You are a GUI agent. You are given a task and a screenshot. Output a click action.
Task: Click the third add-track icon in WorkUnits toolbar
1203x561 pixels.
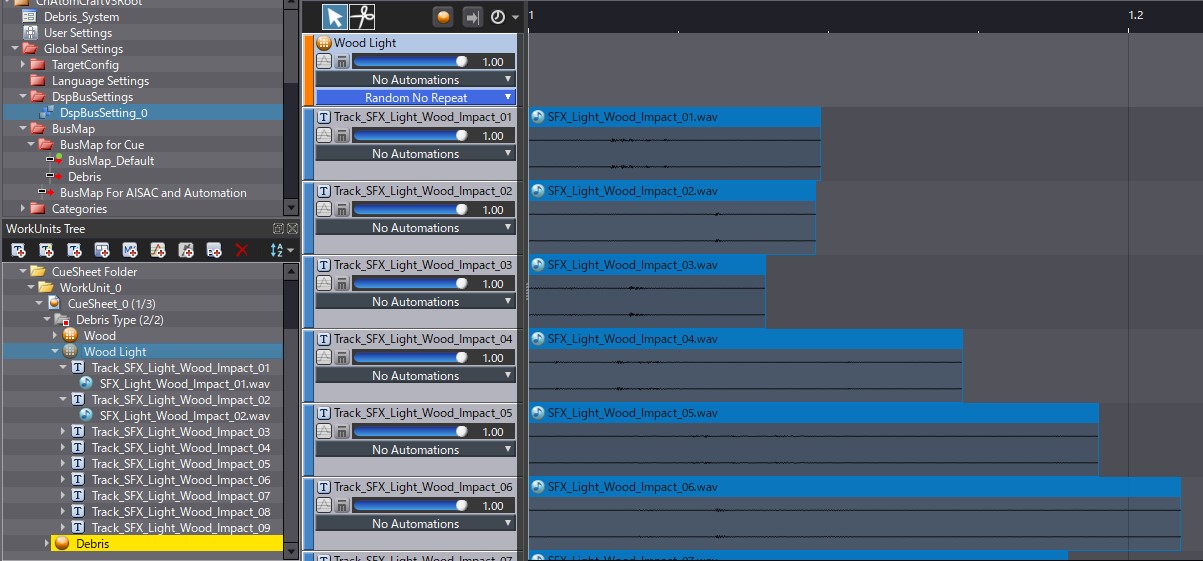74,250
